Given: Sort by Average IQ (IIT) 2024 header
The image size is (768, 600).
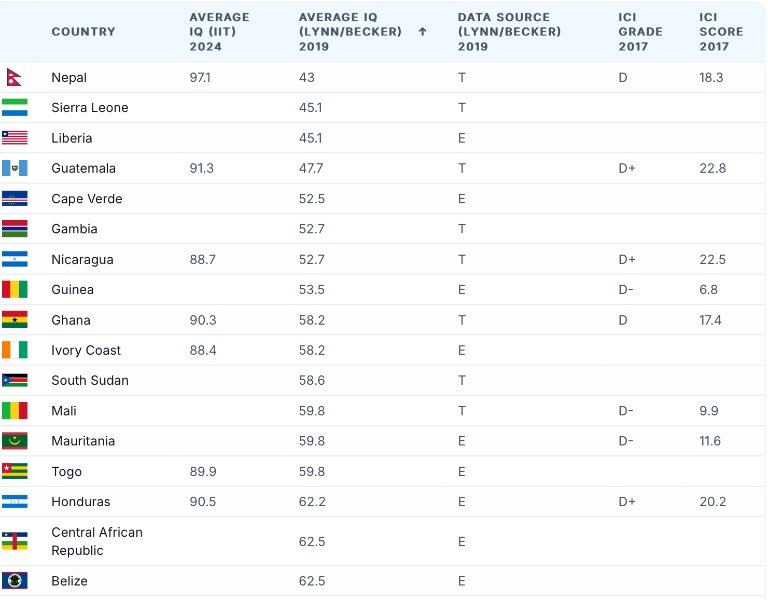Looking at the screenshot, I should [x=219, y=31].
